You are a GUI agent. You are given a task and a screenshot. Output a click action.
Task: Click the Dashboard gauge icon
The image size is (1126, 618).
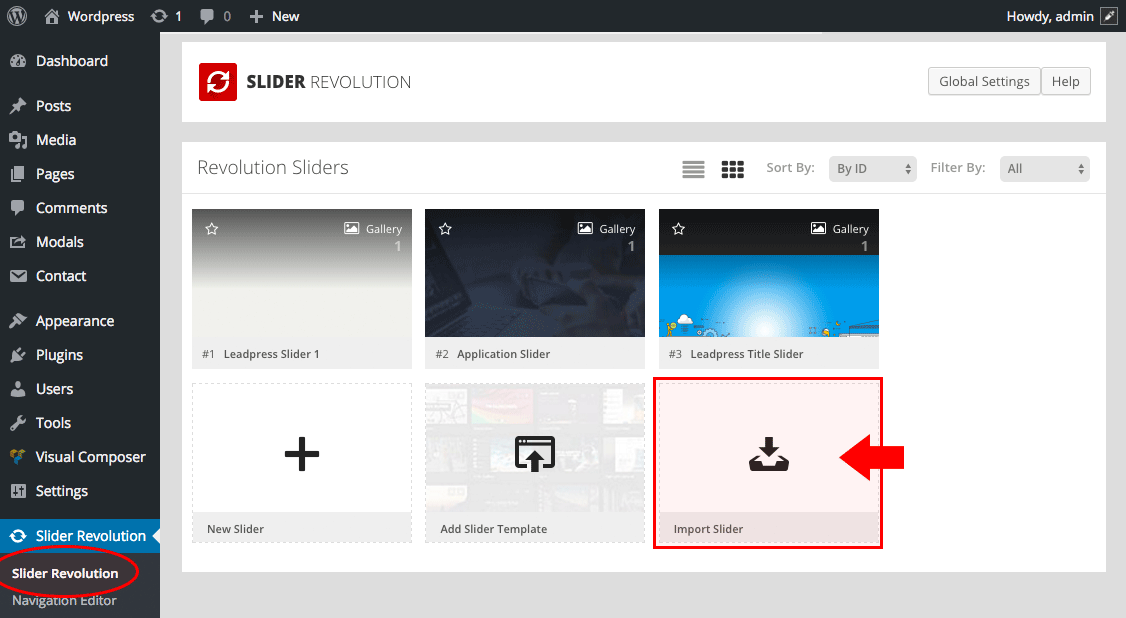(x=18, y=61)
